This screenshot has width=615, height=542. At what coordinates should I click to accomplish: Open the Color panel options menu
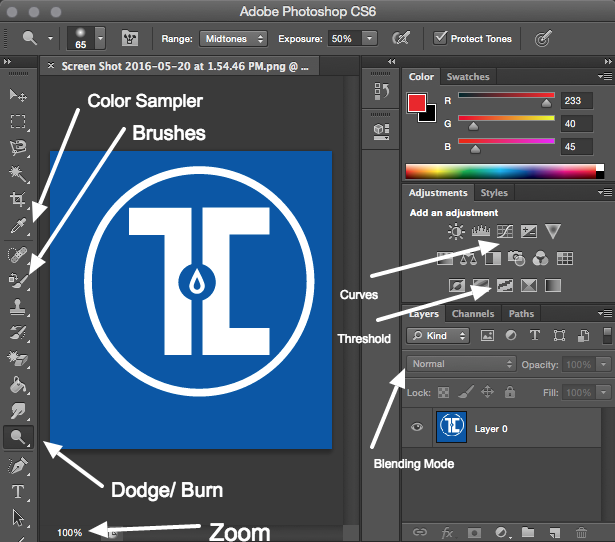(x=605, y=76)
